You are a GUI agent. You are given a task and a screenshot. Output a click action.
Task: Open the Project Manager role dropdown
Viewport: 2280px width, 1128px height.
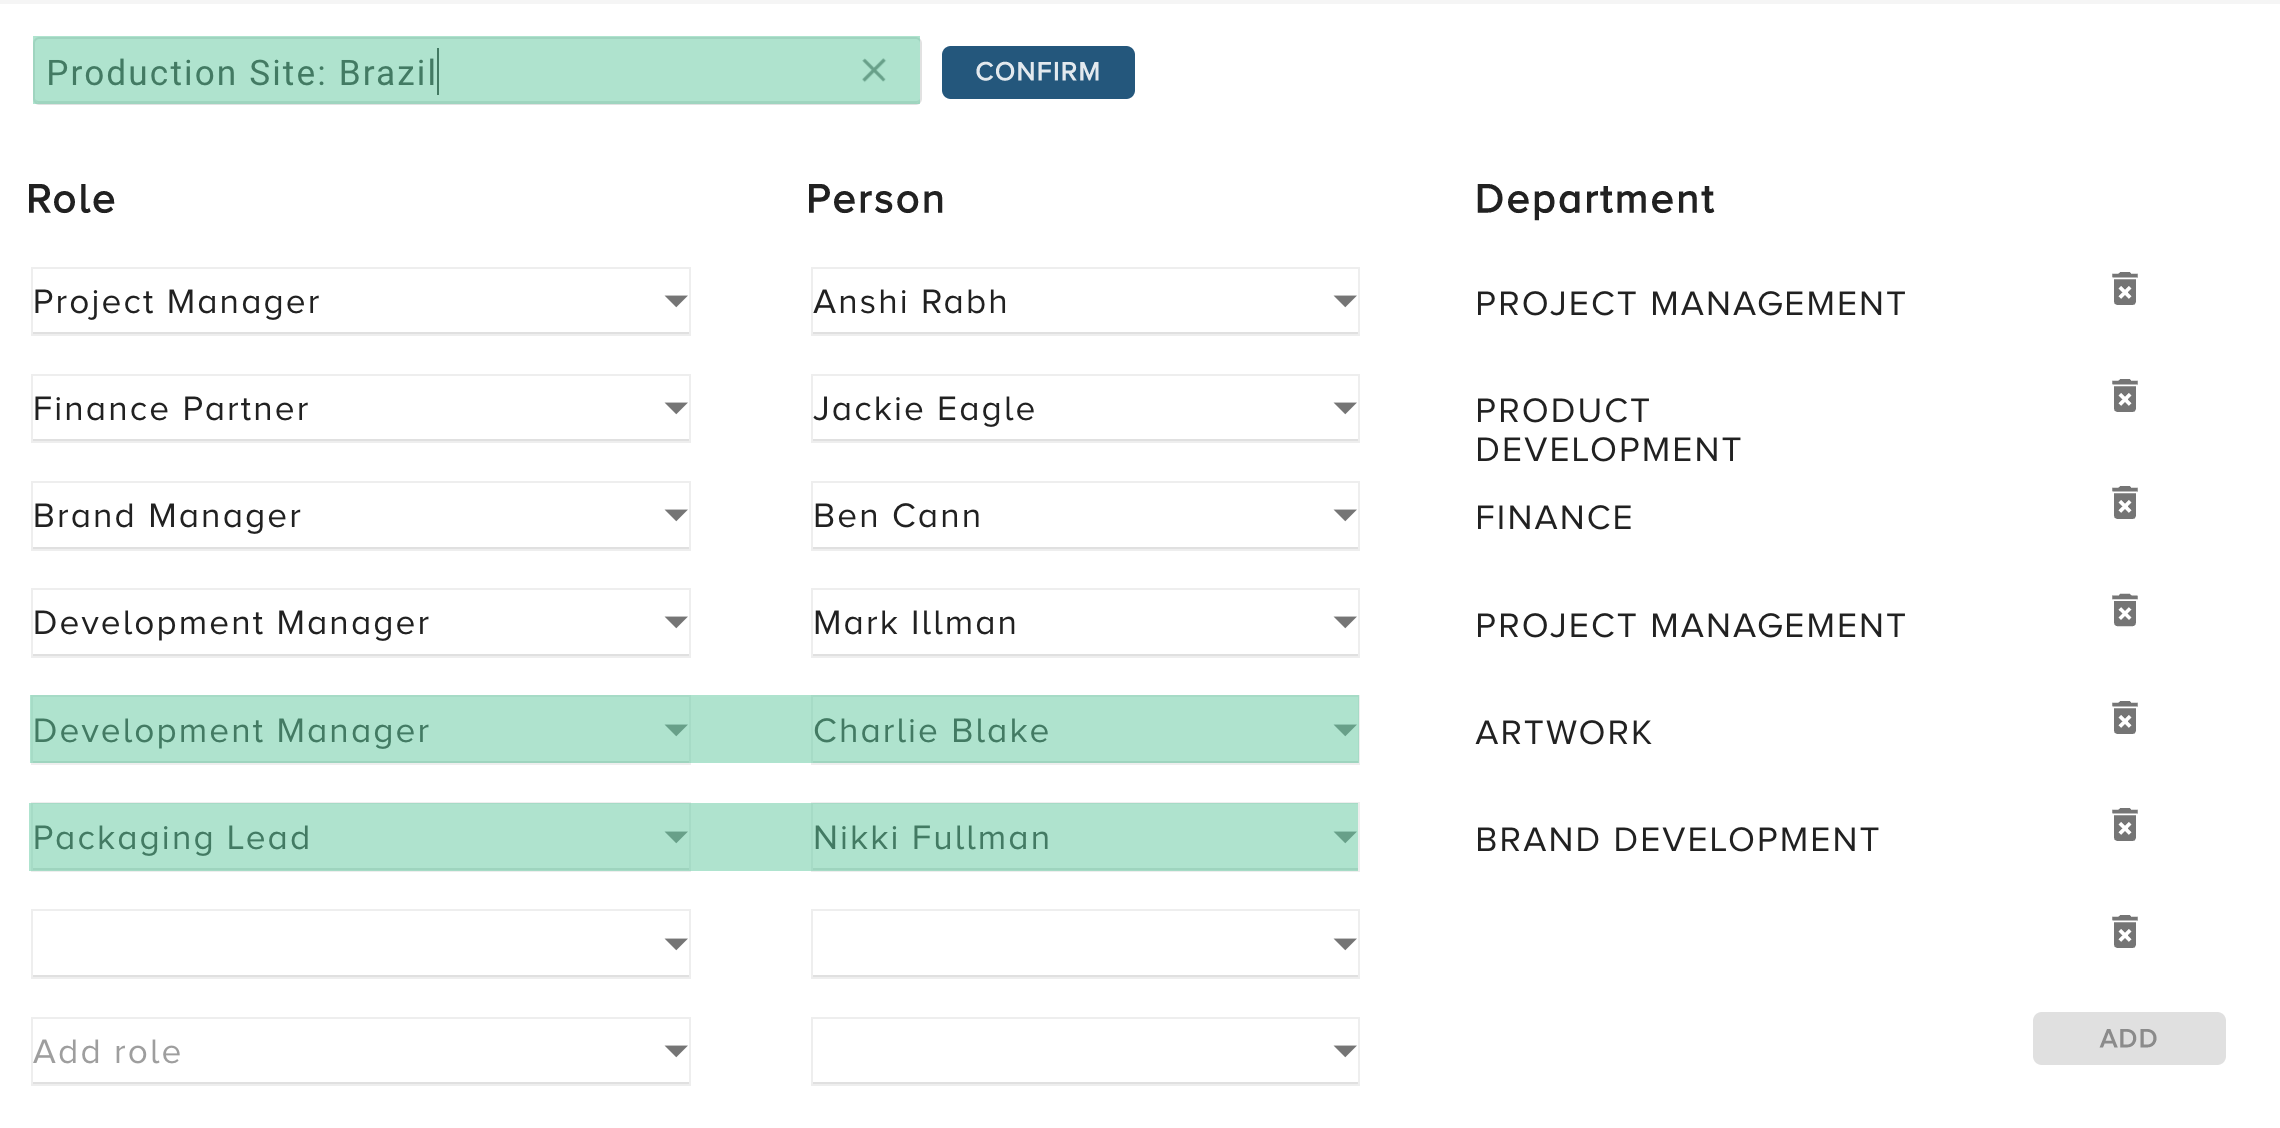[x=676, y=300]
